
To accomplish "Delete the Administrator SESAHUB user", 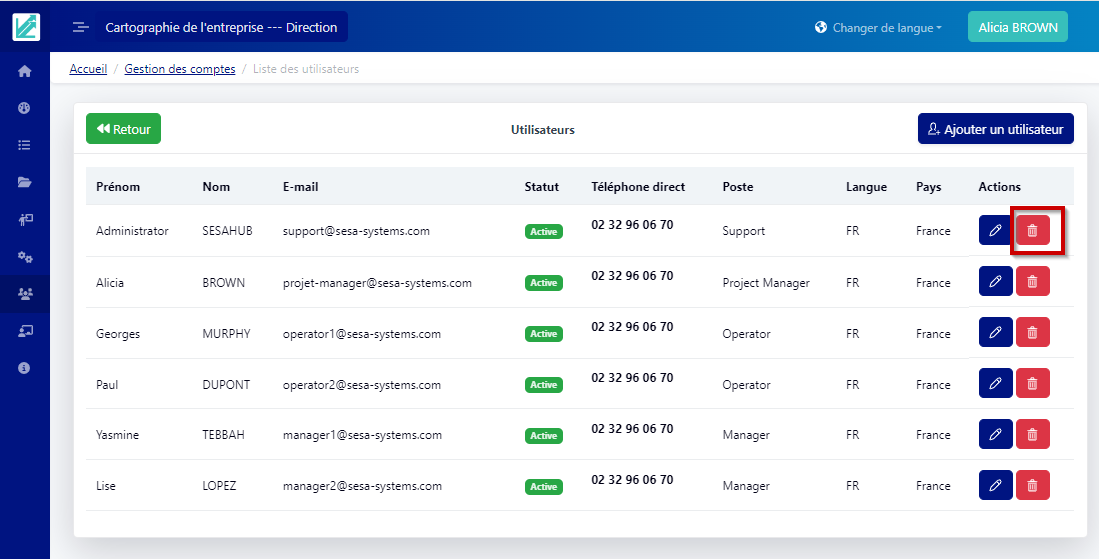I will point(1032,231).
